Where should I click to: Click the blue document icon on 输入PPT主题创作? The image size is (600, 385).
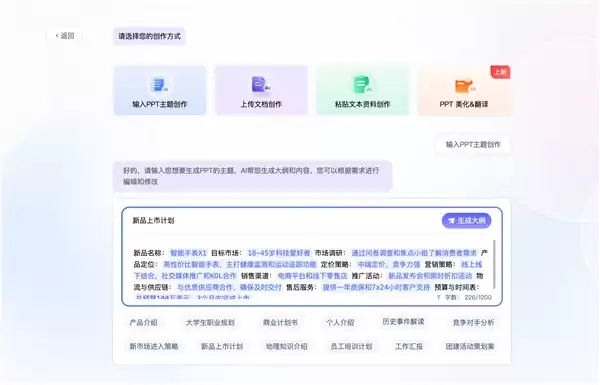(160, 85)
